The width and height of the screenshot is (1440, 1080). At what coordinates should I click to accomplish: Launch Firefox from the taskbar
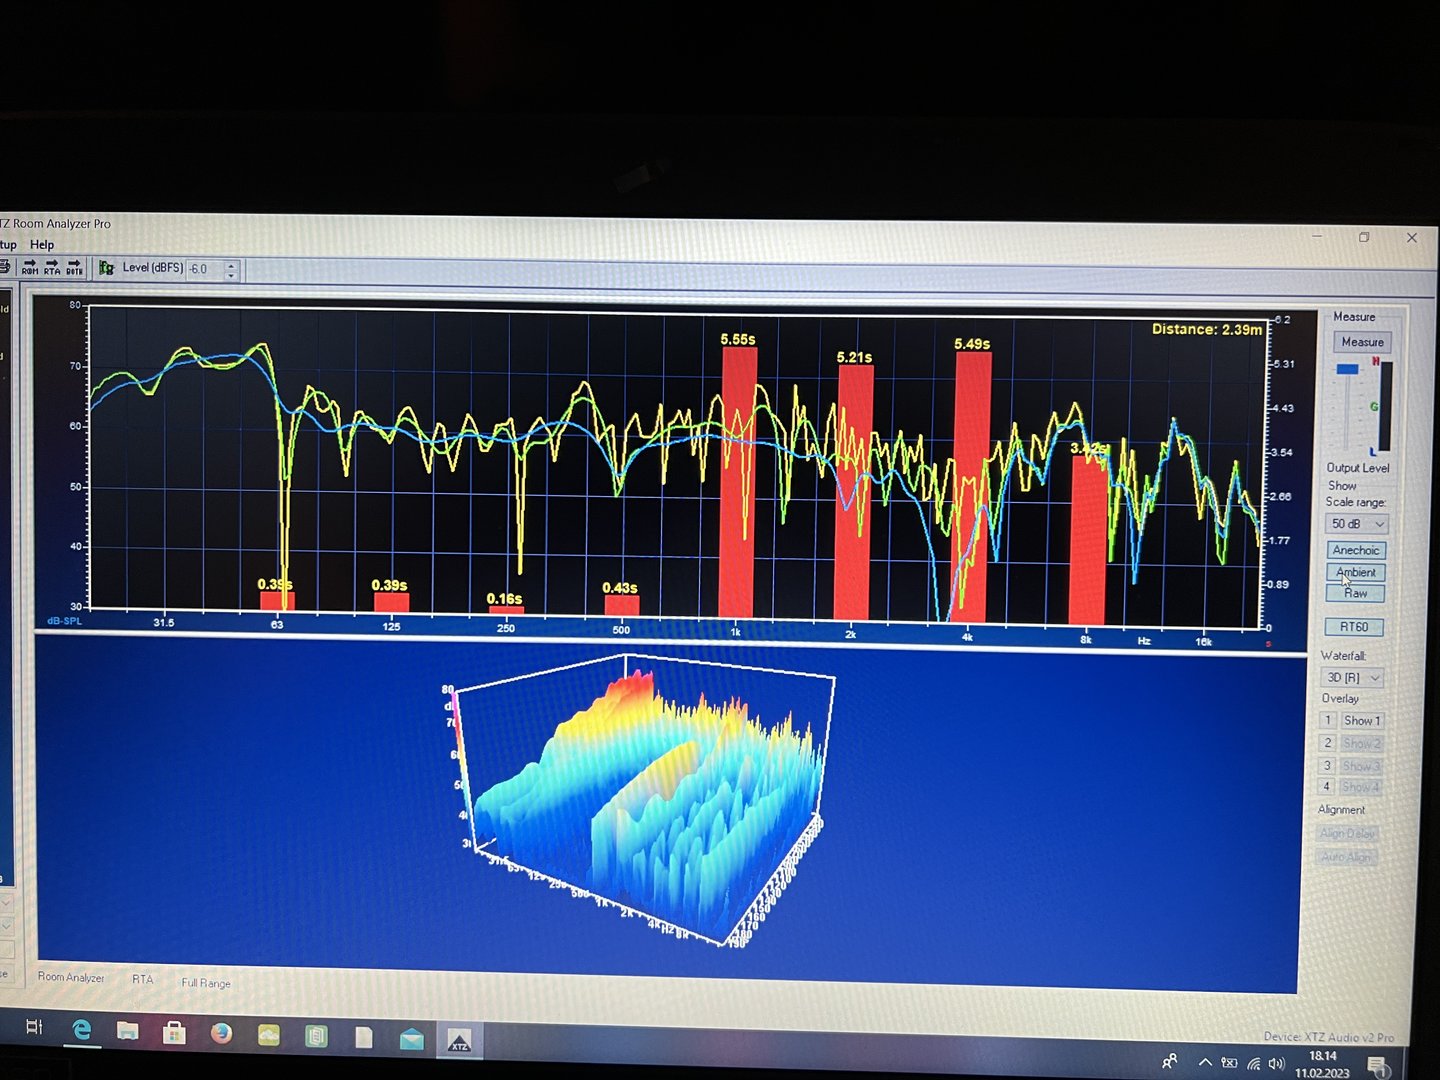point(221,1033)
